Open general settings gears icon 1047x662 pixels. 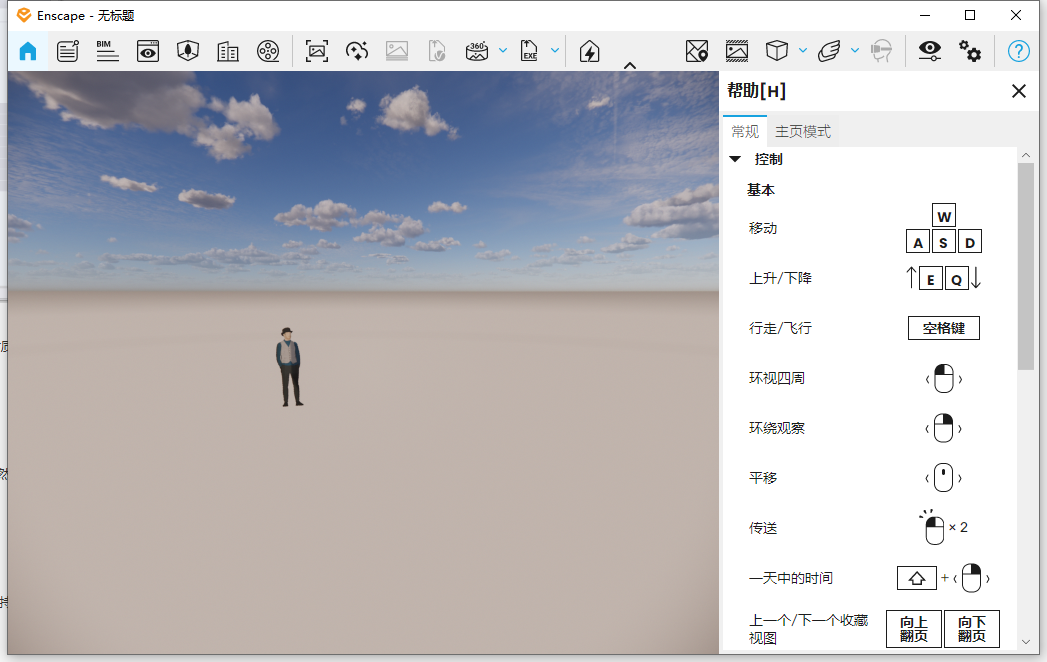pos(970,51)
